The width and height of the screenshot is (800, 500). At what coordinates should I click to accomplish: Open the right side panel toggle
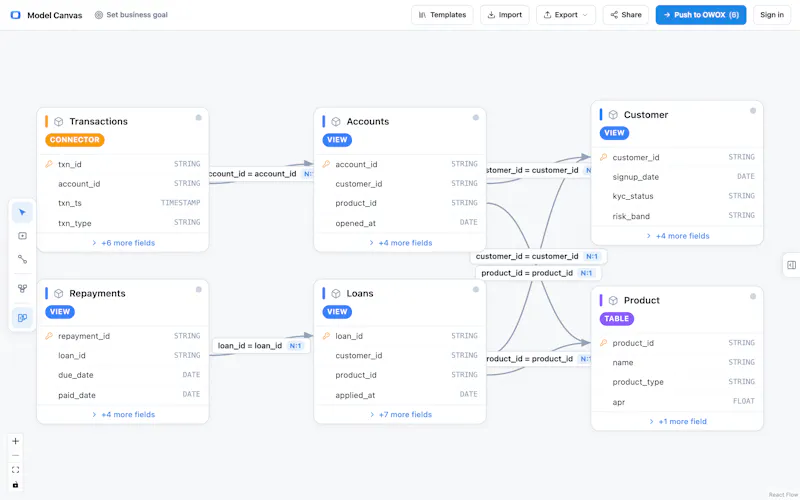(x=791, y=265)
